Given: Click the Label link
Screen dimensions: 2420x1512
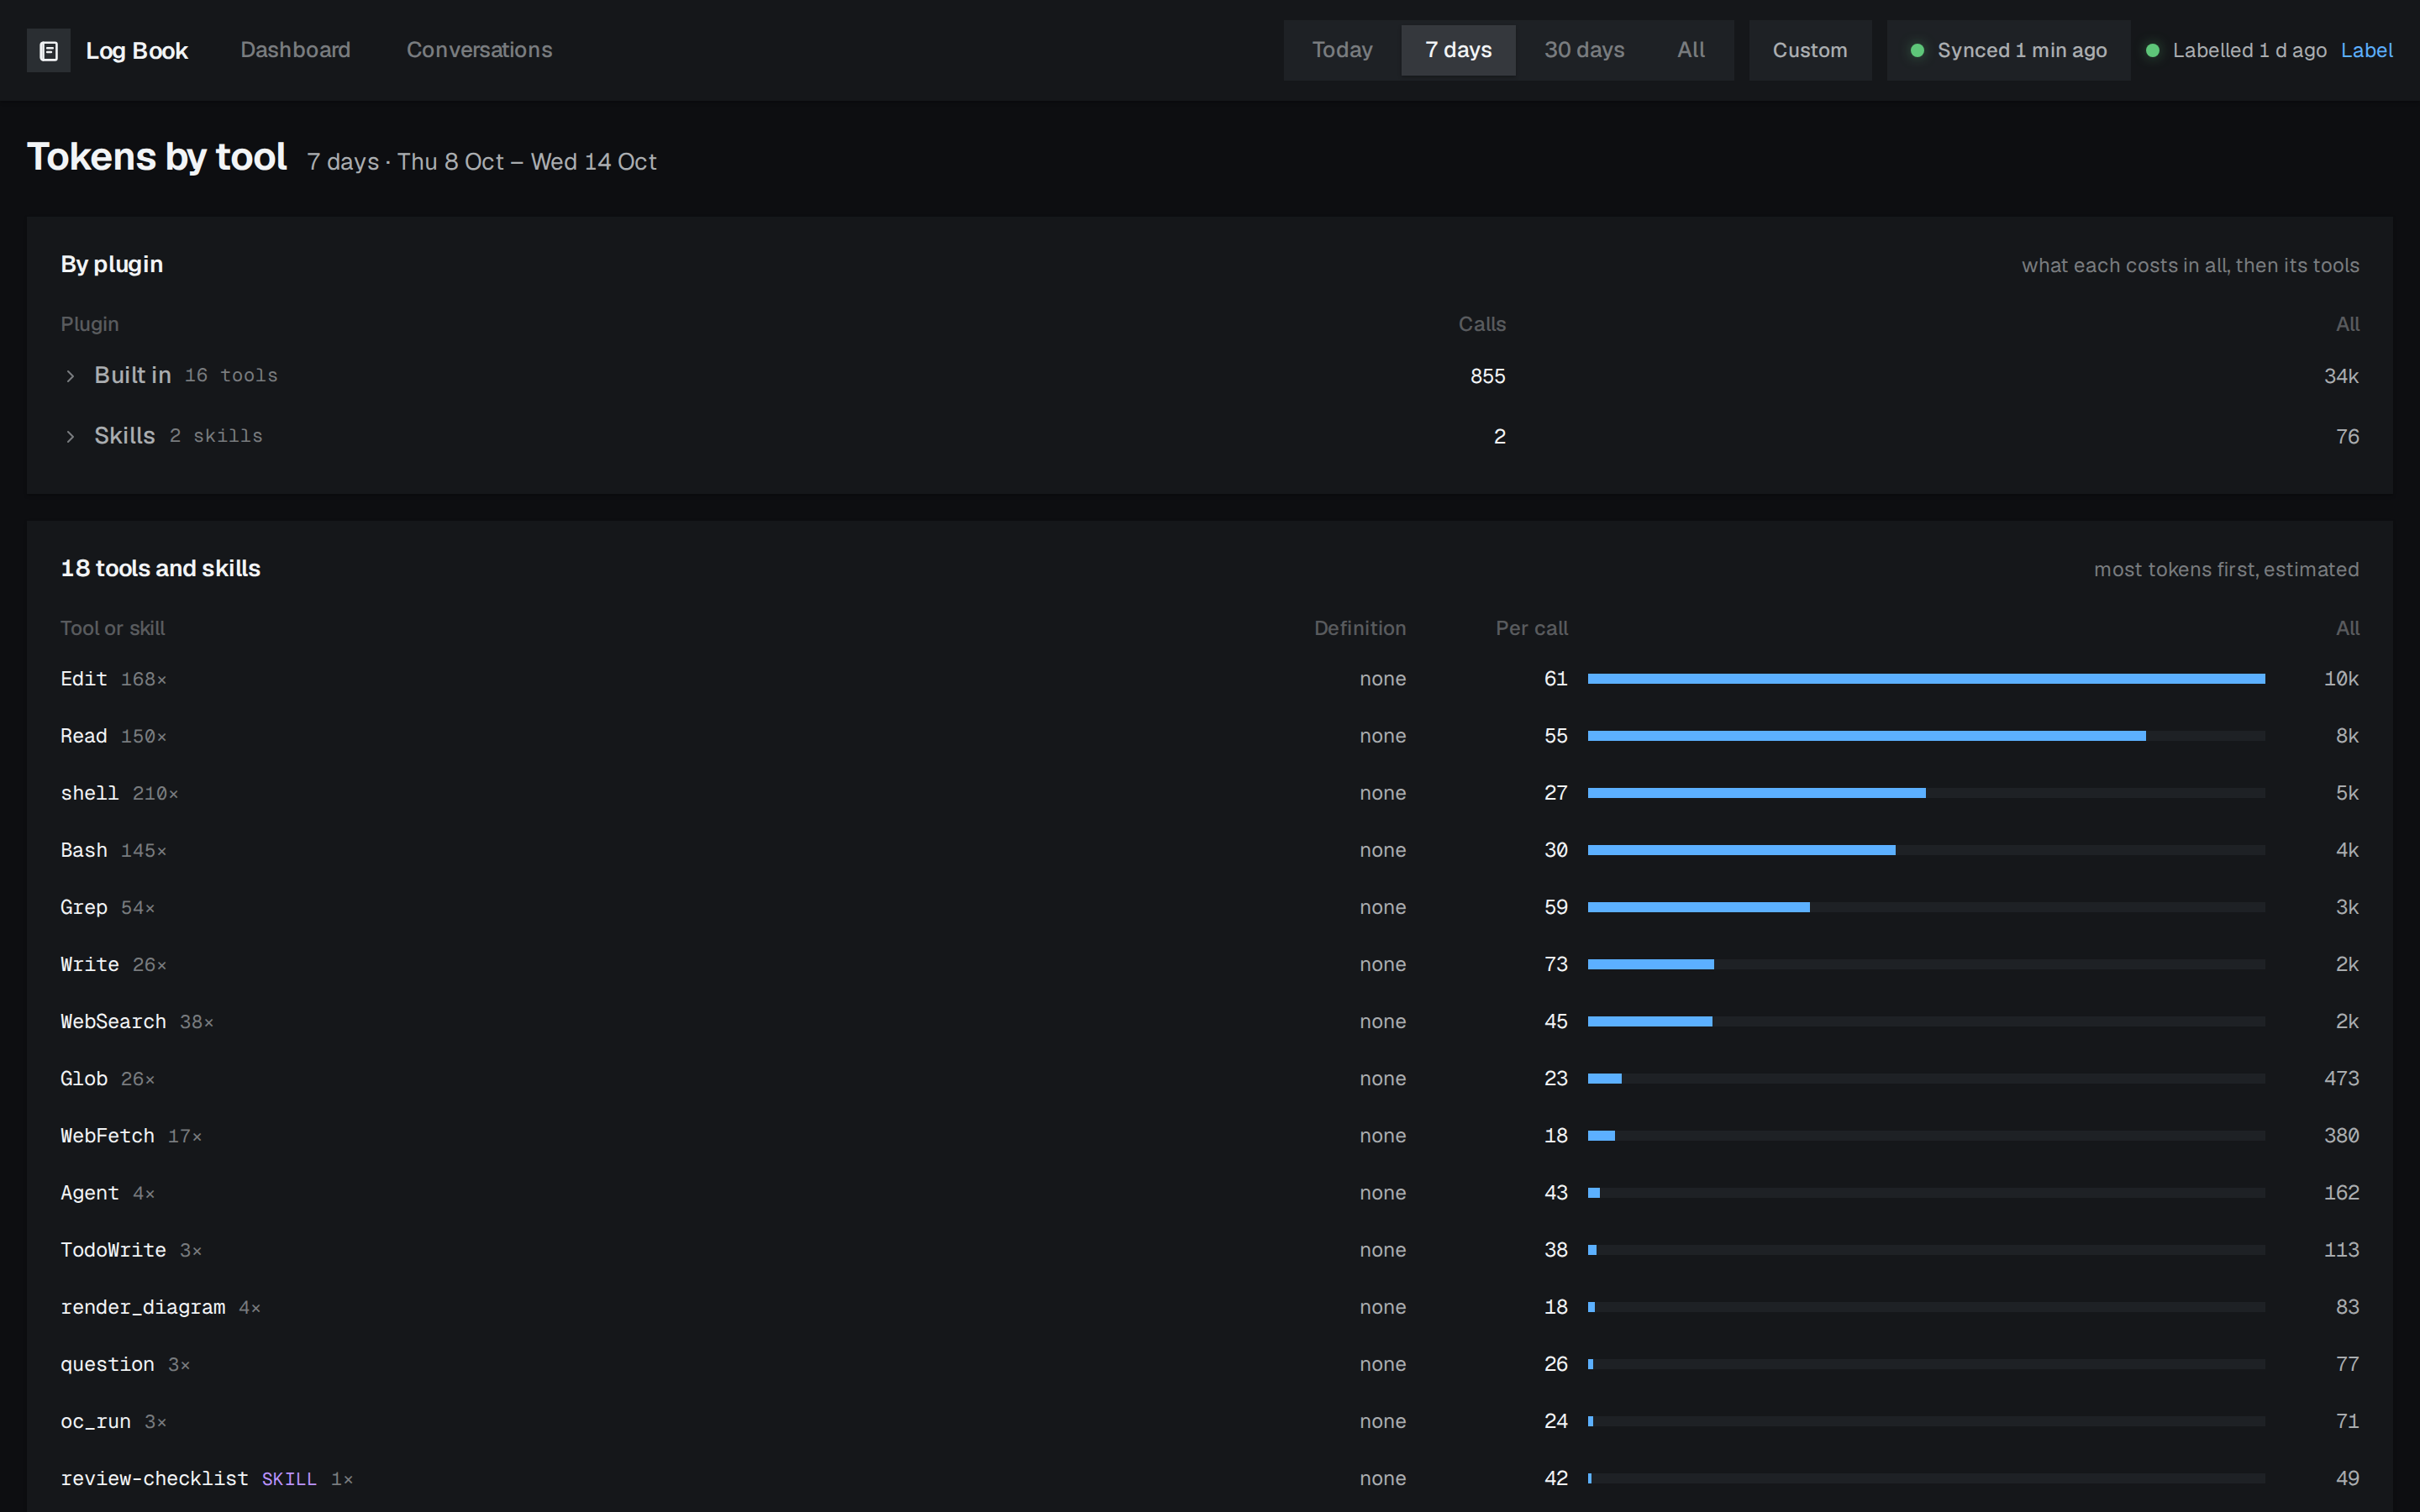Looking at the screenshot, I should click(2367, 50).
